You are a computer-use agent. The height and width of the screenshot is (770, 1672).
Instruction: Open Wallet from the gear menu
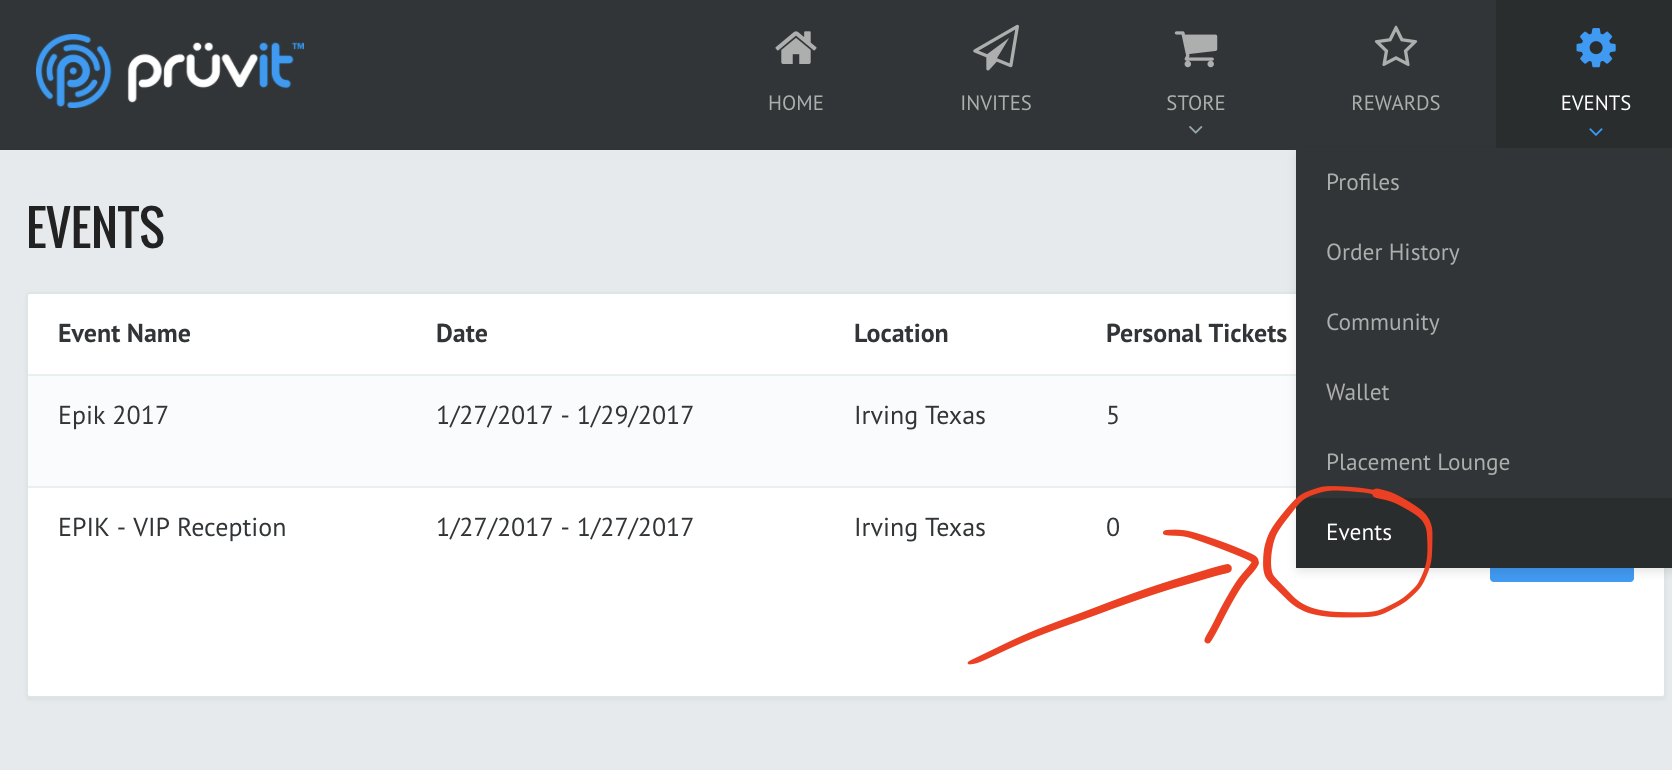point(1357,392)
